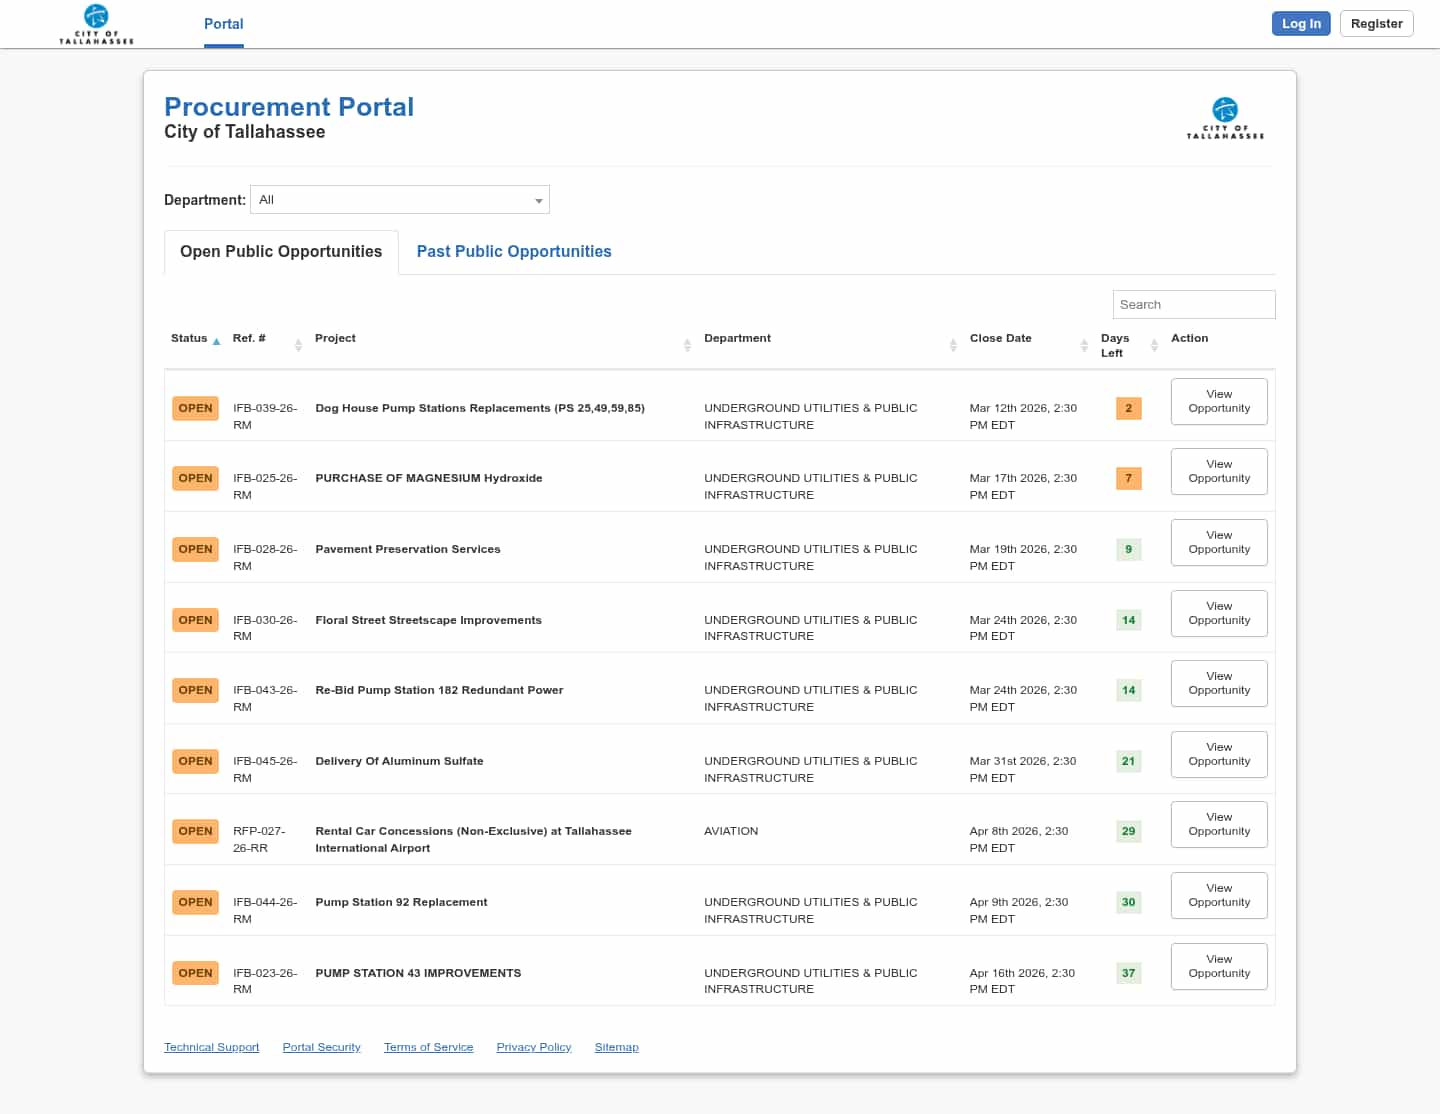This screenshot has height=1114, width=1440.
Task: Click in the Search input field
Action: (x=1193, y=305)
